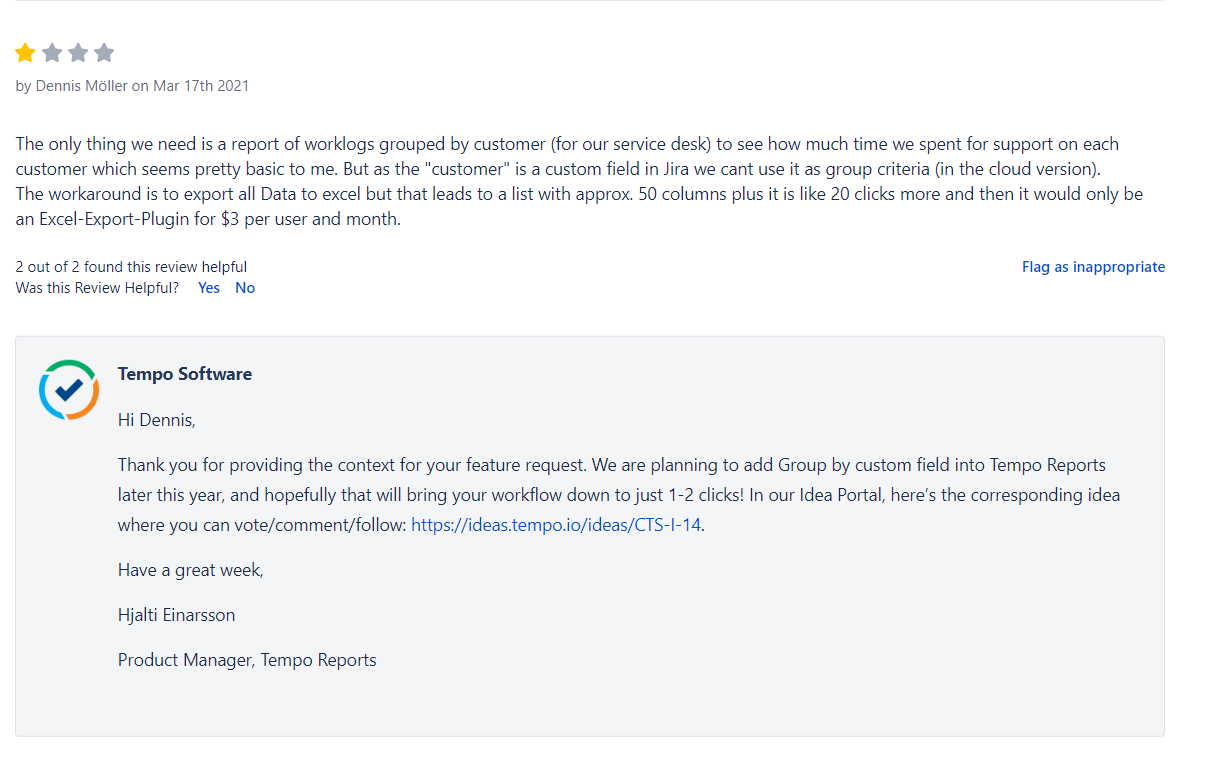Click the 'Hi Dennis,' greeting line
Screen dimensions: 1226x764
156,420
